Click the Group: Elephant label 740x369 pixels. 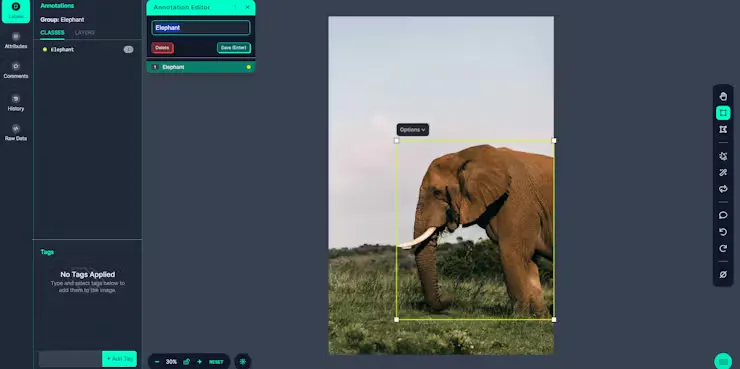62,20
